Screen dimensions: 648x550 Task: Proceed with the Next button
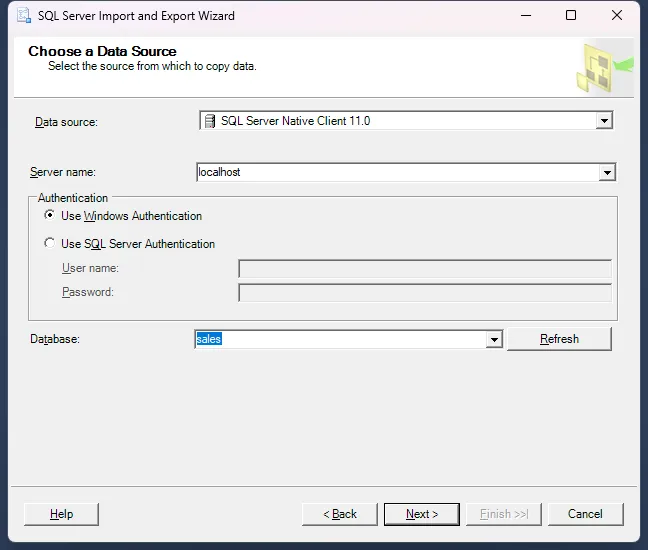421,514
